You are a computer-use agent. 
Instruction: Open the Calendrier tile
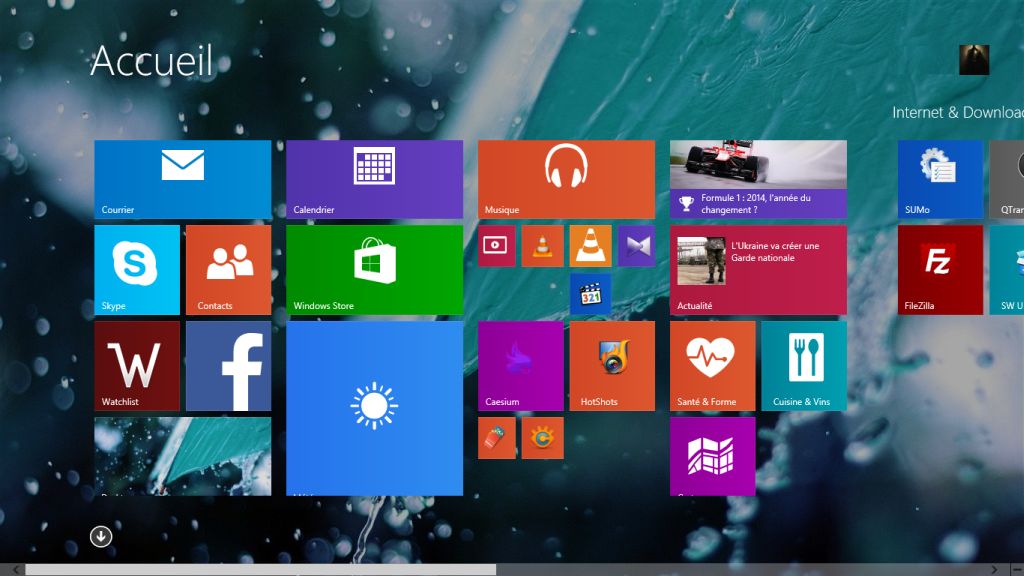tap(374, 179)
